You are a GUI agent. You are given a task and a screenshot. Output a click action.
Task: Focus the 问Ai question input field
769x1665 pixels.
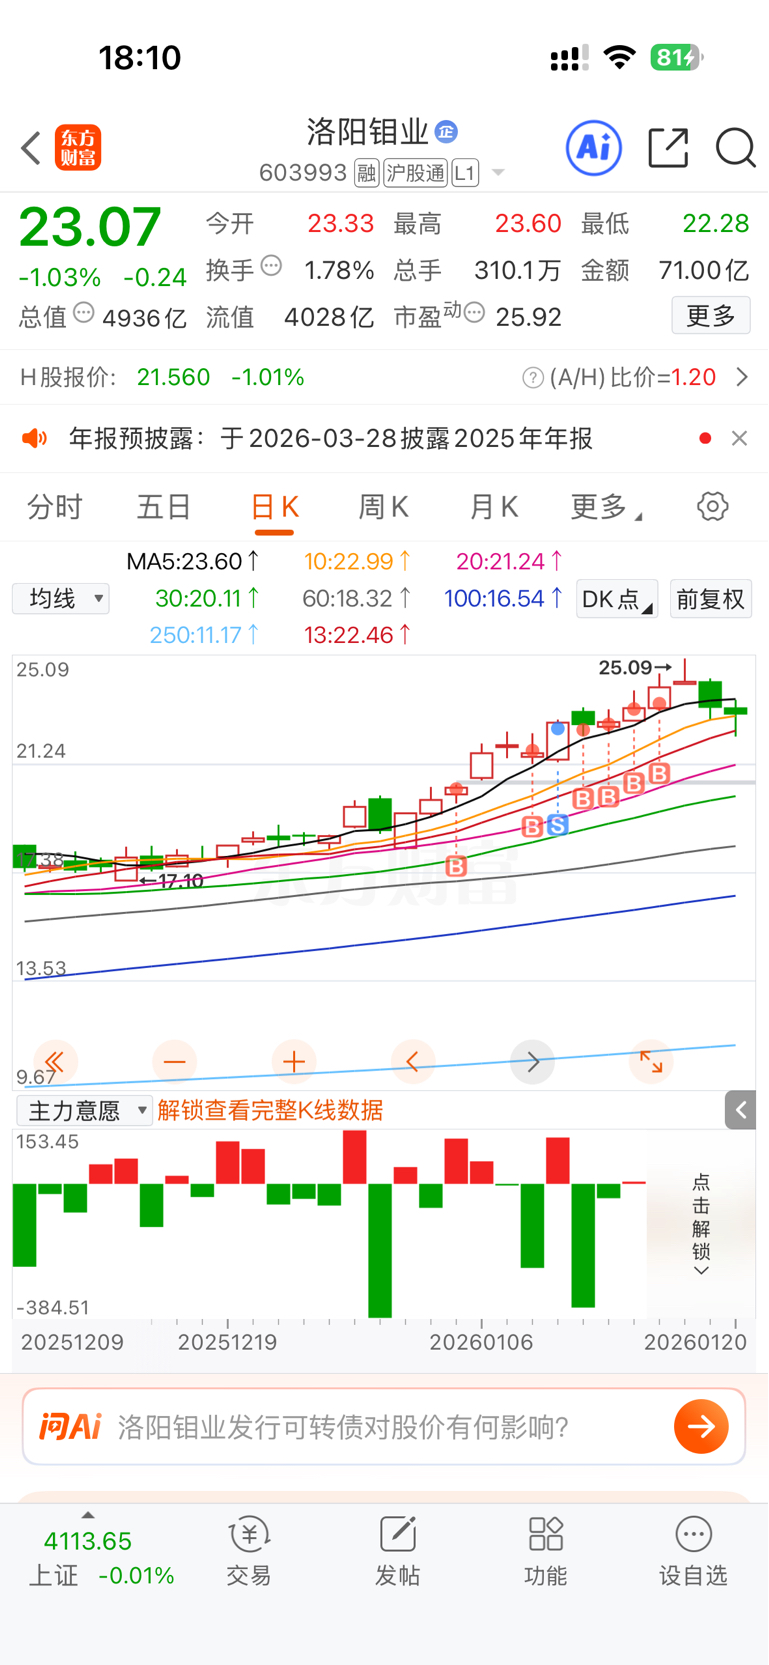(384, 1427)
